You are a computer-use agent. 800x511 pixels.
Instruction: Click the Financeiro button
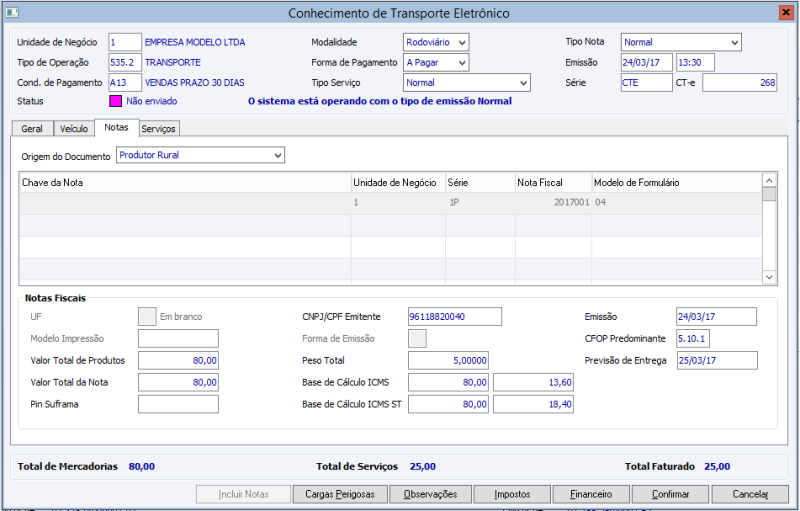594,494
